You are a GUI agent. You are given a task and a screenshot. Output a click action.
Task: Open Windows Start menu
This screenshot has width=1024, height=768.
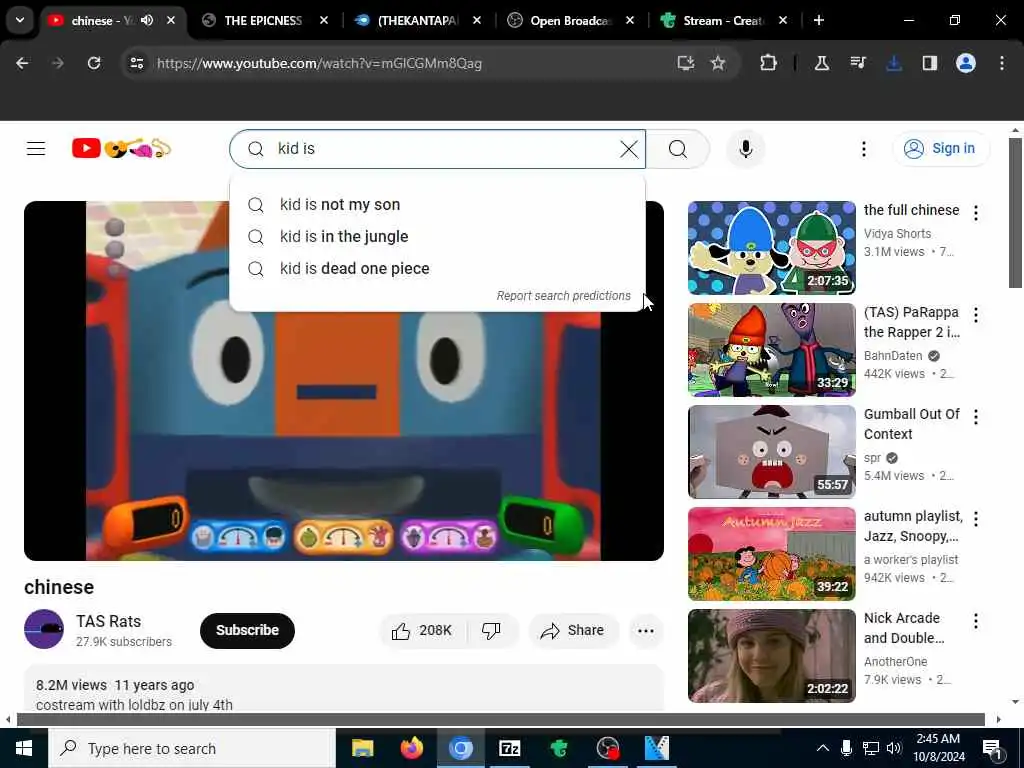tap(24, 748)
